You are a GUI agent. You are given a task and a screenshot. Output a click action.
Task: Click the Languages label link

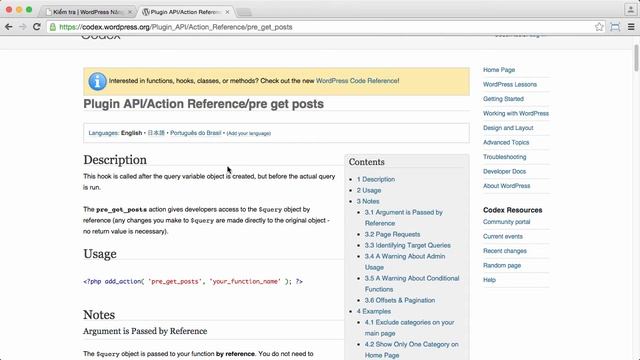coord(103,133)
